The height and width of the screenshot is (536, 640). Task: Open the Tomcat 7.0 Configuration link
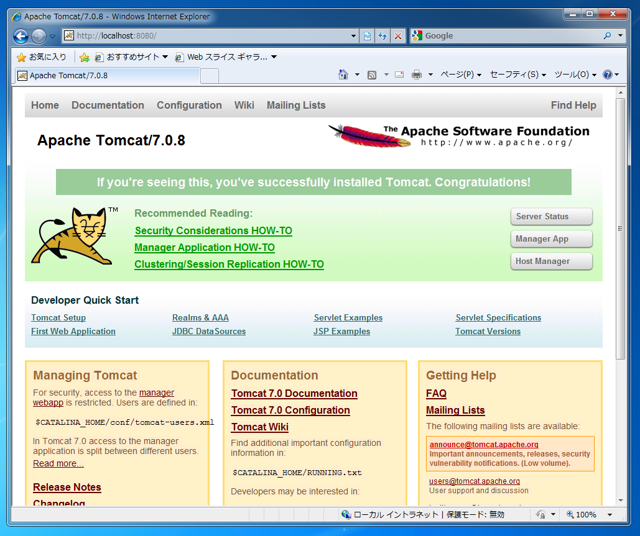(291, 410)
